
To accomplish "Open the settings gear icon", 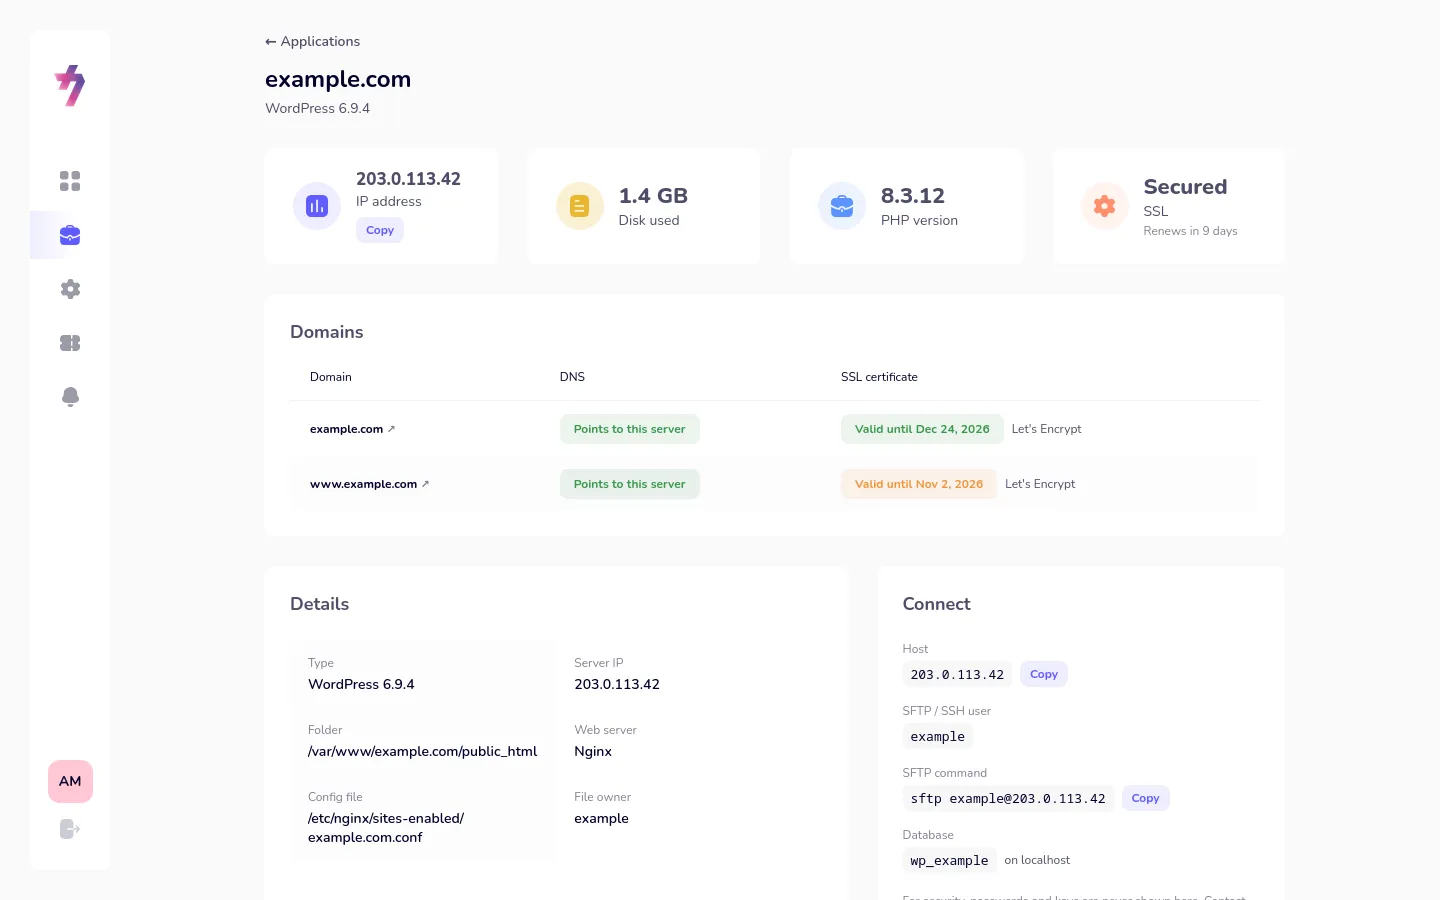I will (x=70, y=289).
